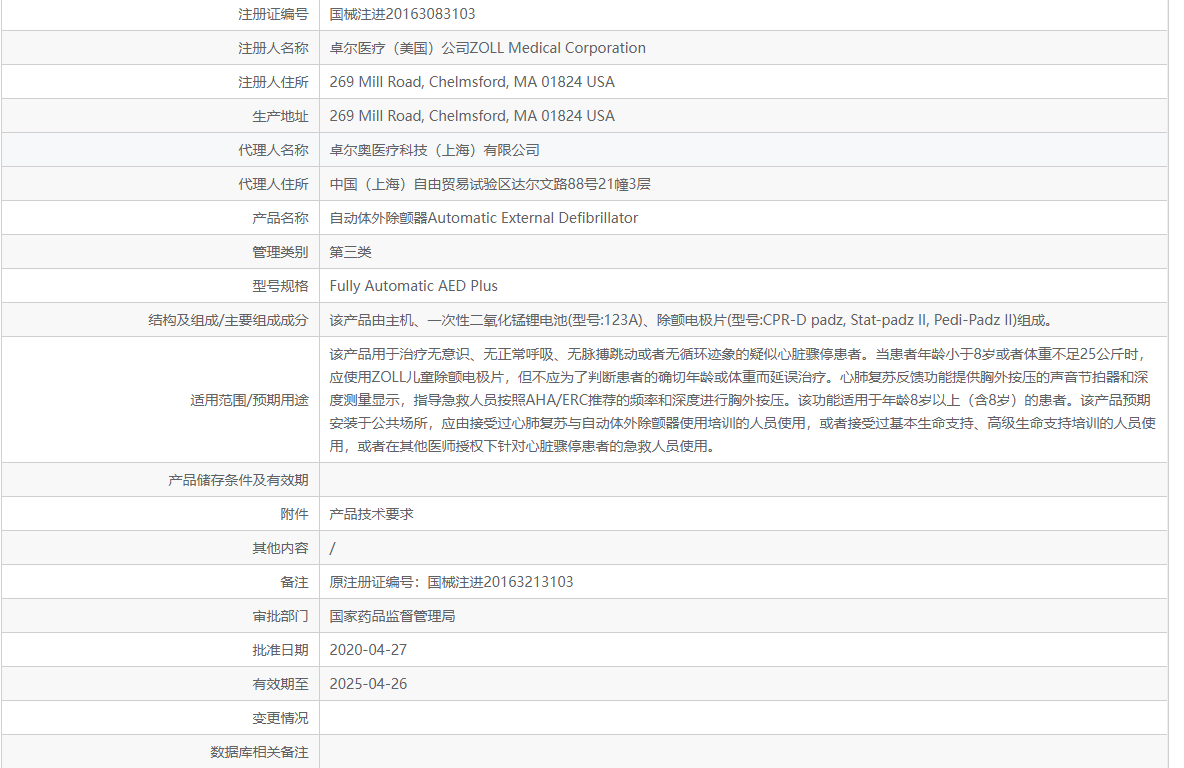
Task: Select the 代理人名称 label
Action: [273, 150]
